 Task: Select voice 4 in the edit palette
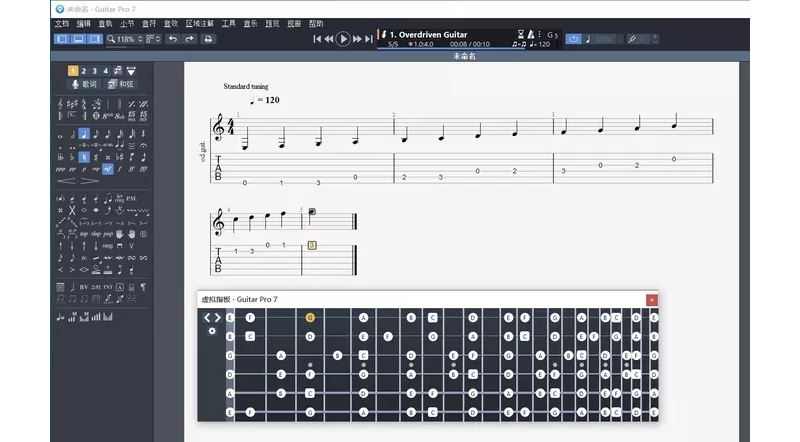click(x=106, y=71)
